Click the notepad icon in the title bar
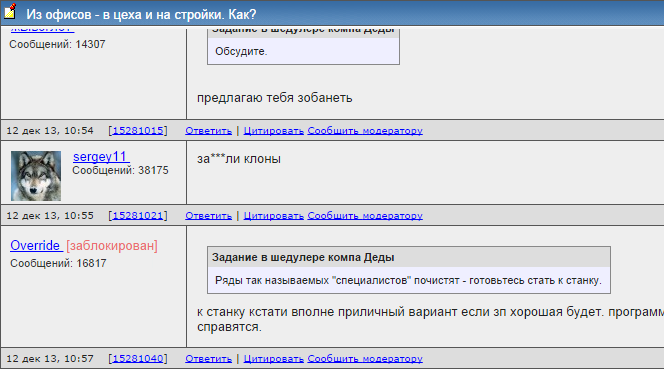Image resolution: width=664 pixels, height=369 pixels. (x=10, y=11)
